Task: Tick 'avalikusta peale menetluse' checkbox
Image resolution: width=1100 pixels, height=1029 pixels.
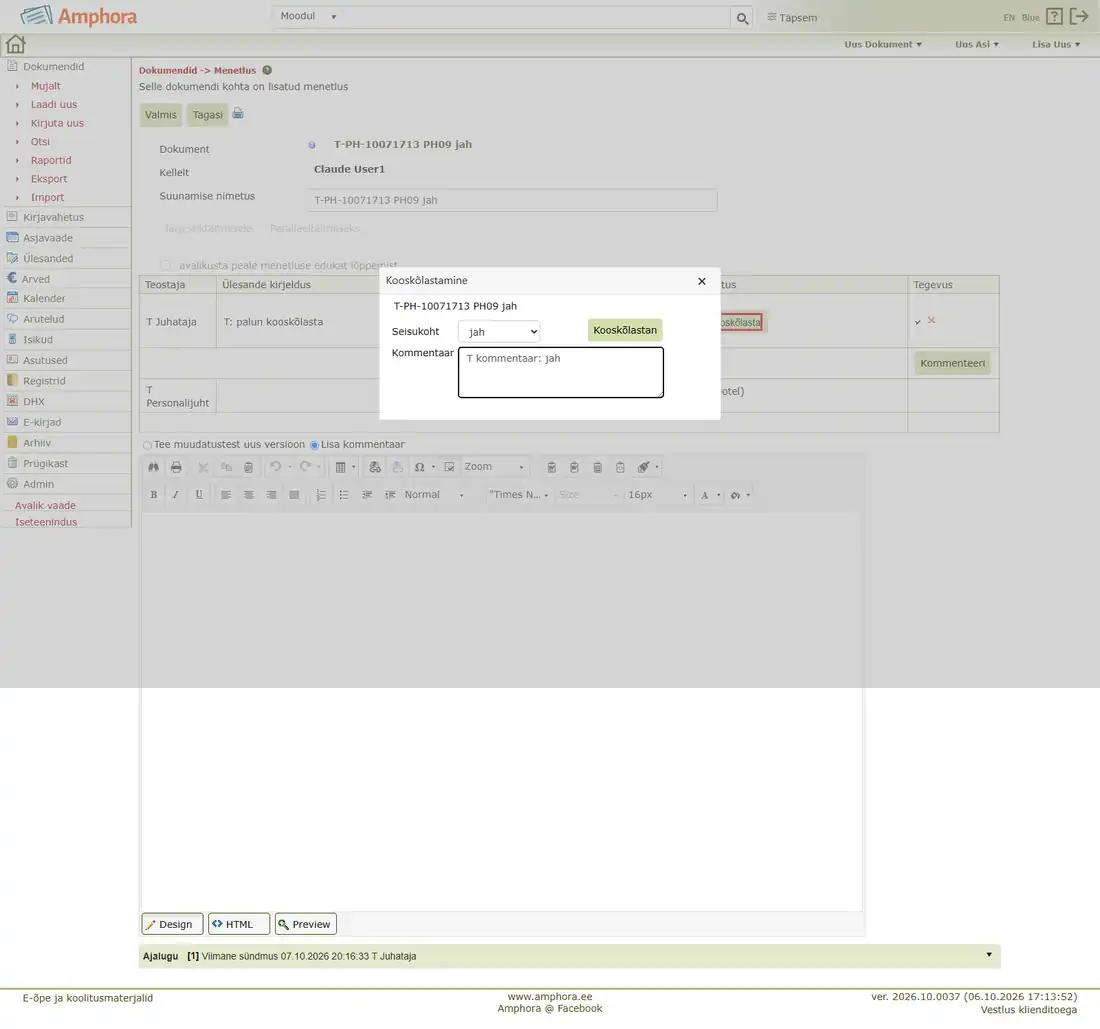Action: (x=165, y=265)
